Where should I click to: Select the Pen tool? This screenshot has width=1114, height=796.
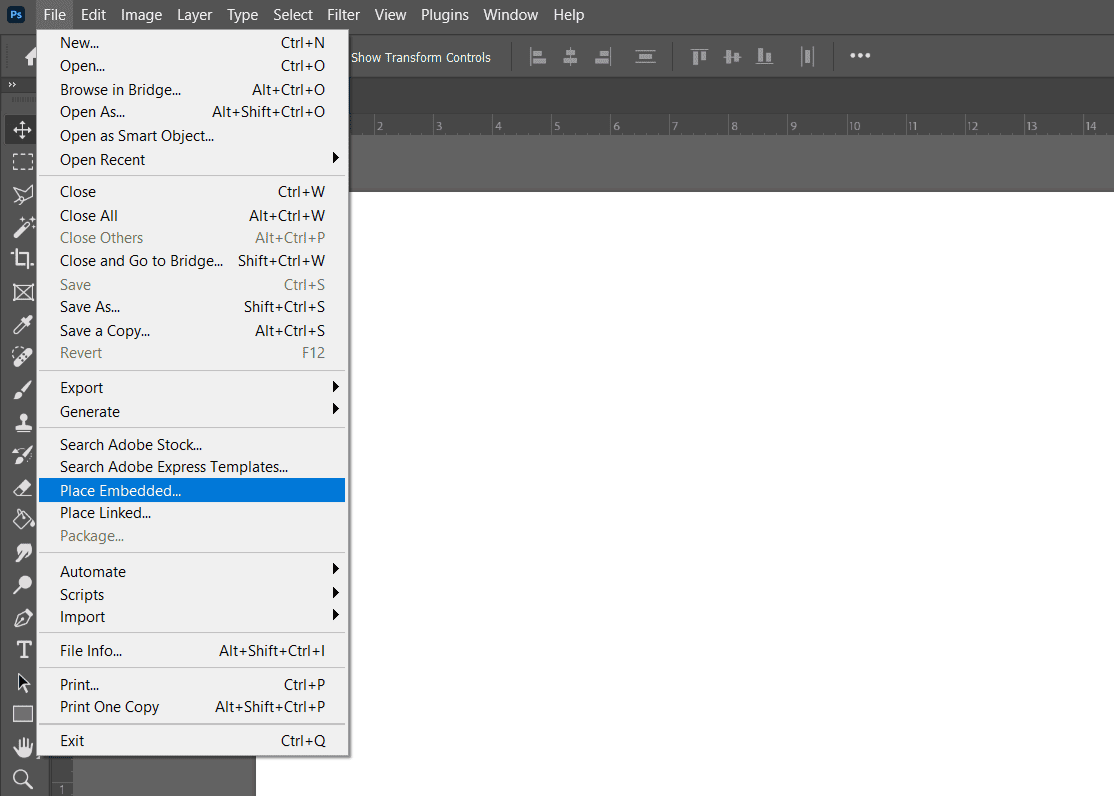click(23, 618)
